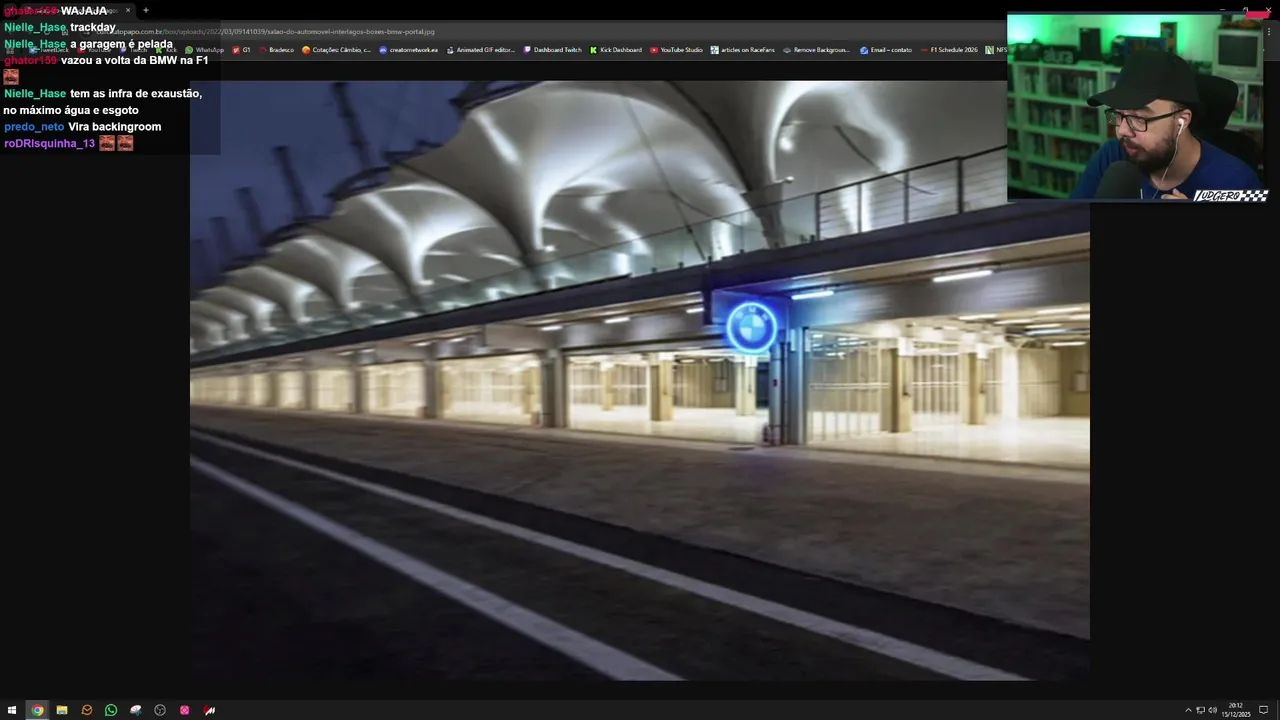The image size is (1280, 720).
Task: Open the notification center icon
Action: click(1263, 710)
